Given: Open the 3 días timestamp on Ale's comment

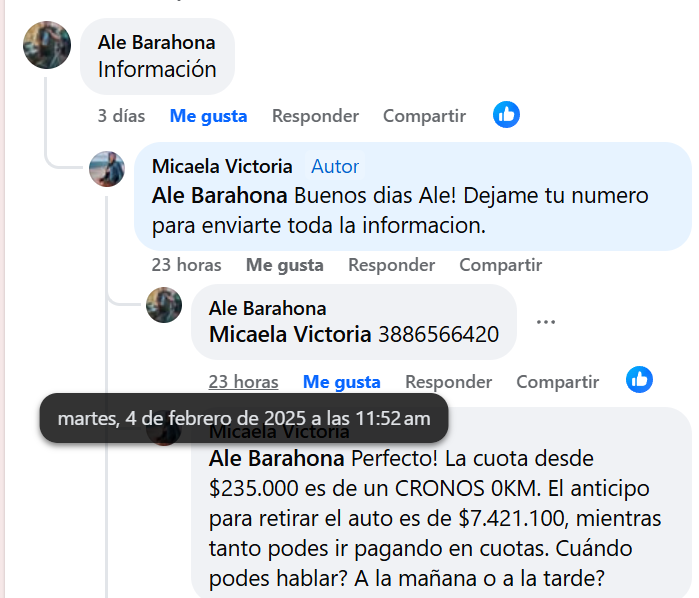Looking at the screenshot, I should coord(121,116).
